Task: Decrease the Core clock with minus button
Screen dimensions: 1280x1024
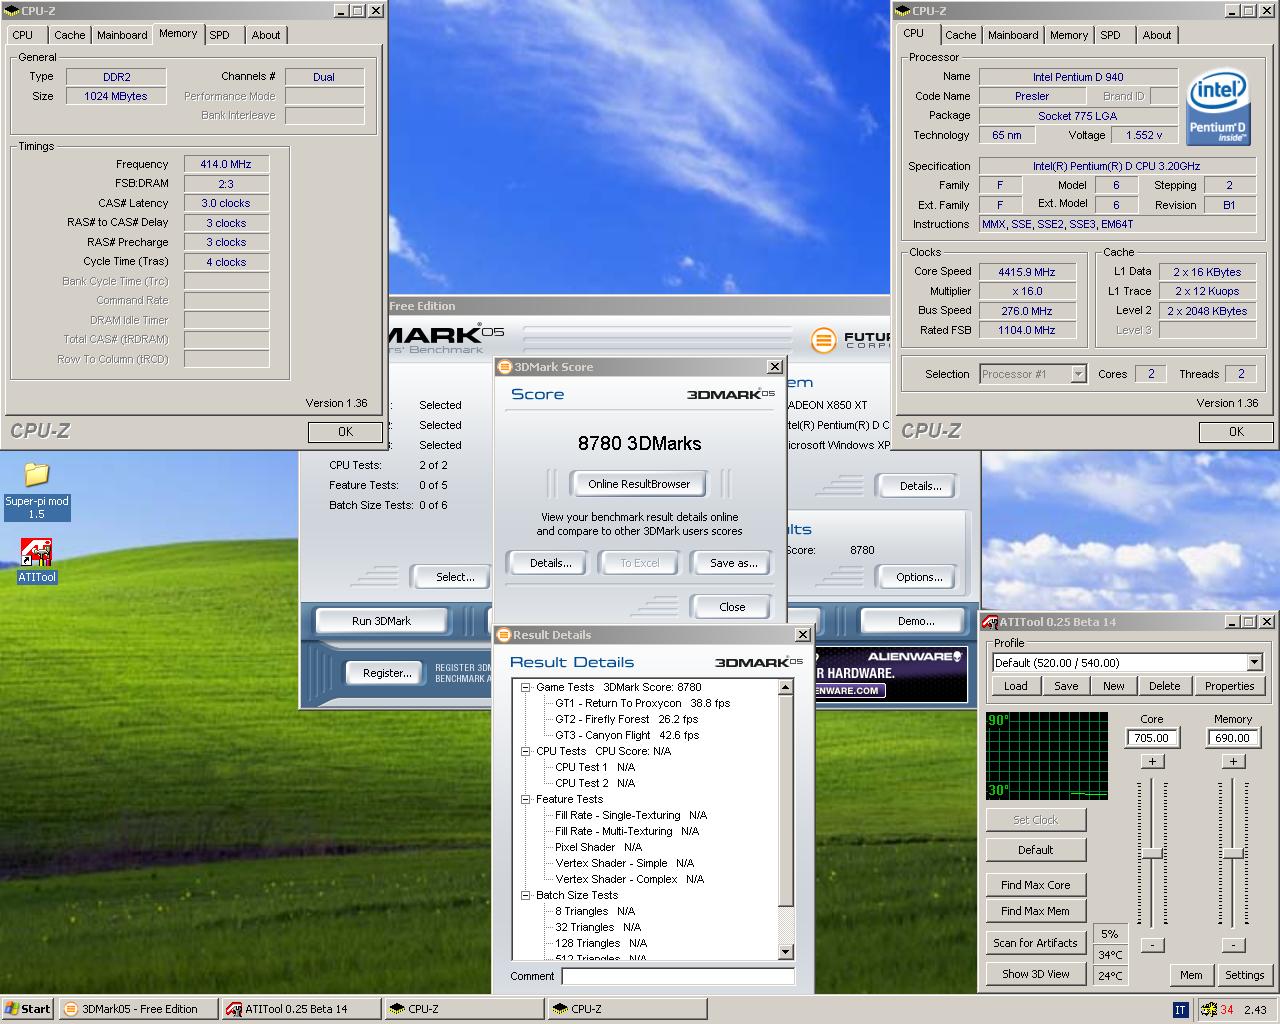Action: pyautogui.click(x=1152, y=944)
